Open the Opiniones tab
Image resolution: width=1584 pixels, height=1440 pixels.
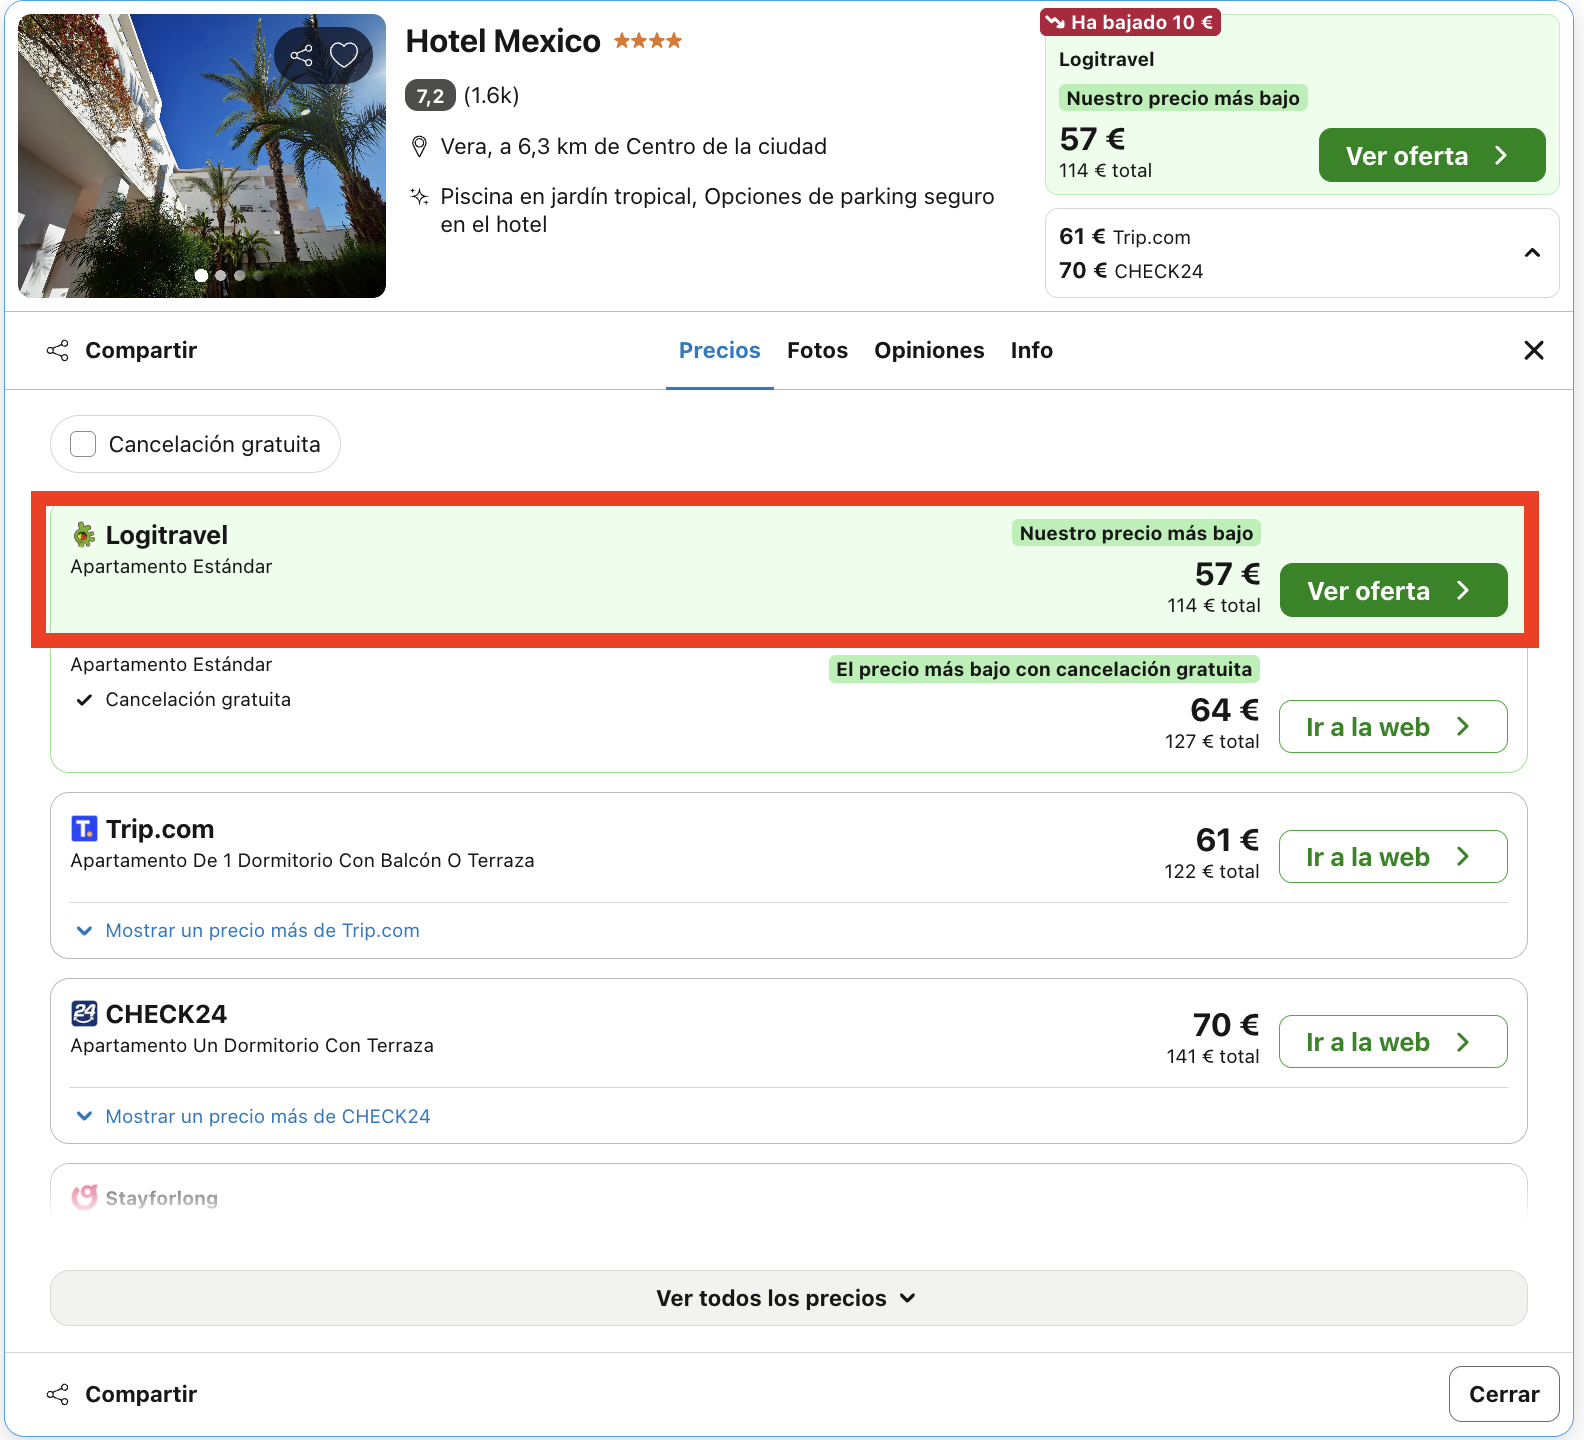[929, 351]
